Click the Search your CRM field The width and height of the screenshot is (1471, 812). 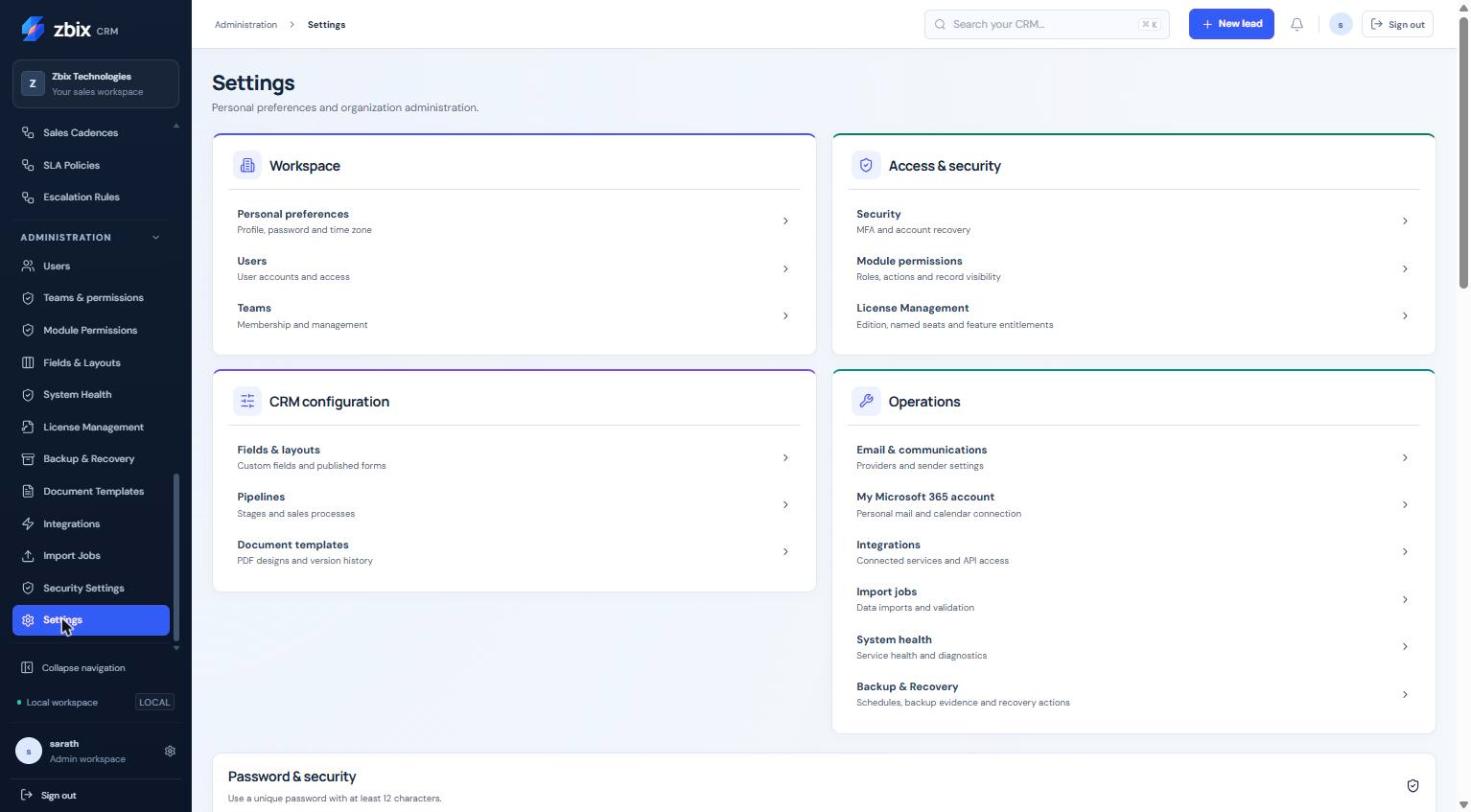[1046, 24]
